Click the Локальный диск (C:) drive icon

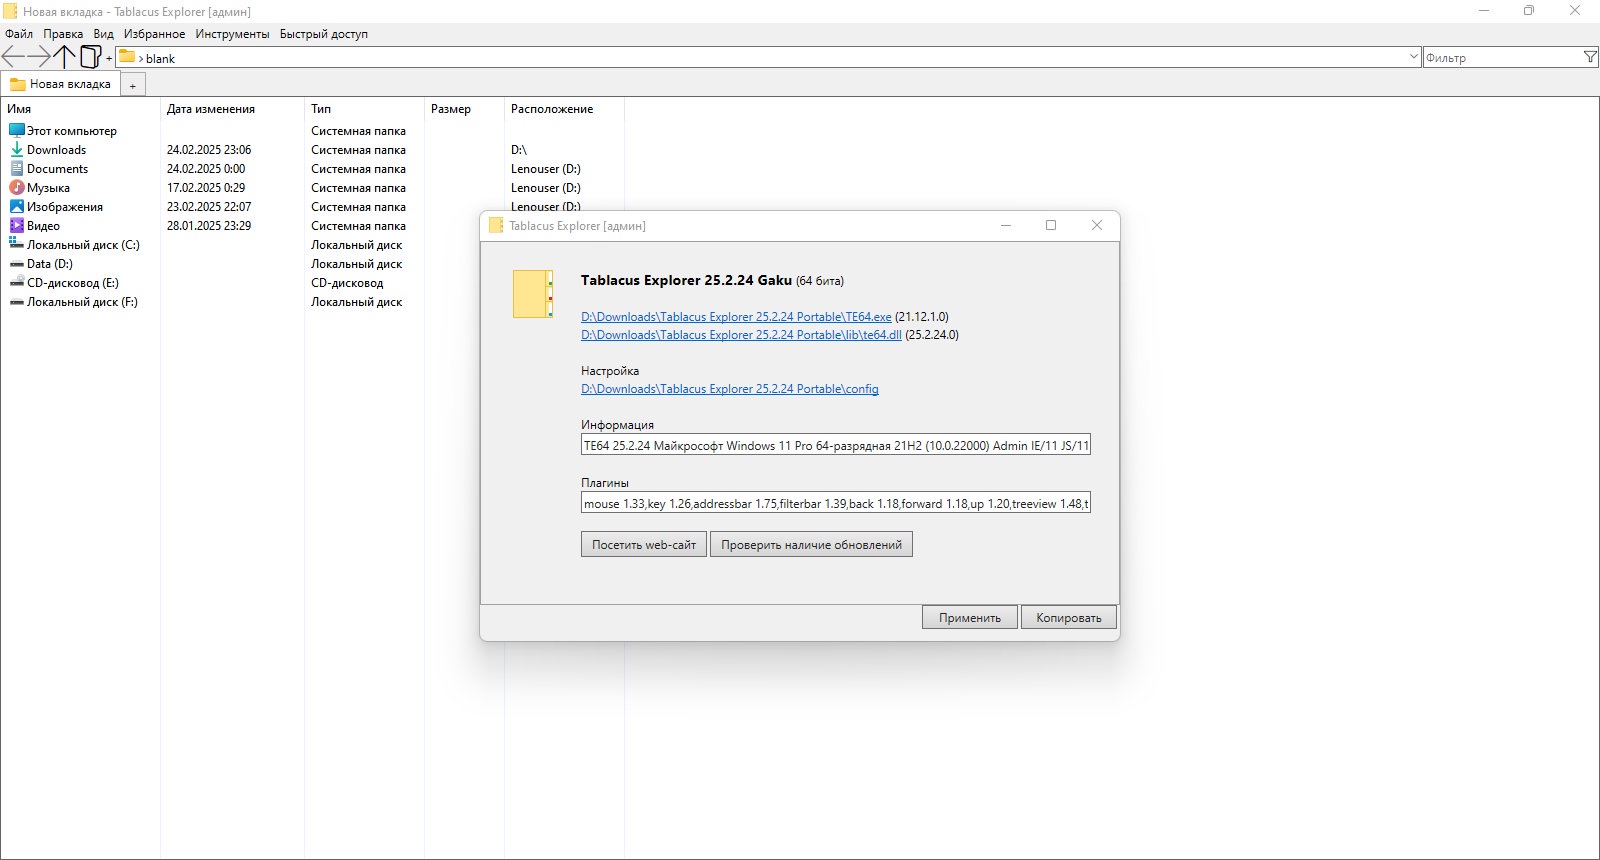coord(17,244)
